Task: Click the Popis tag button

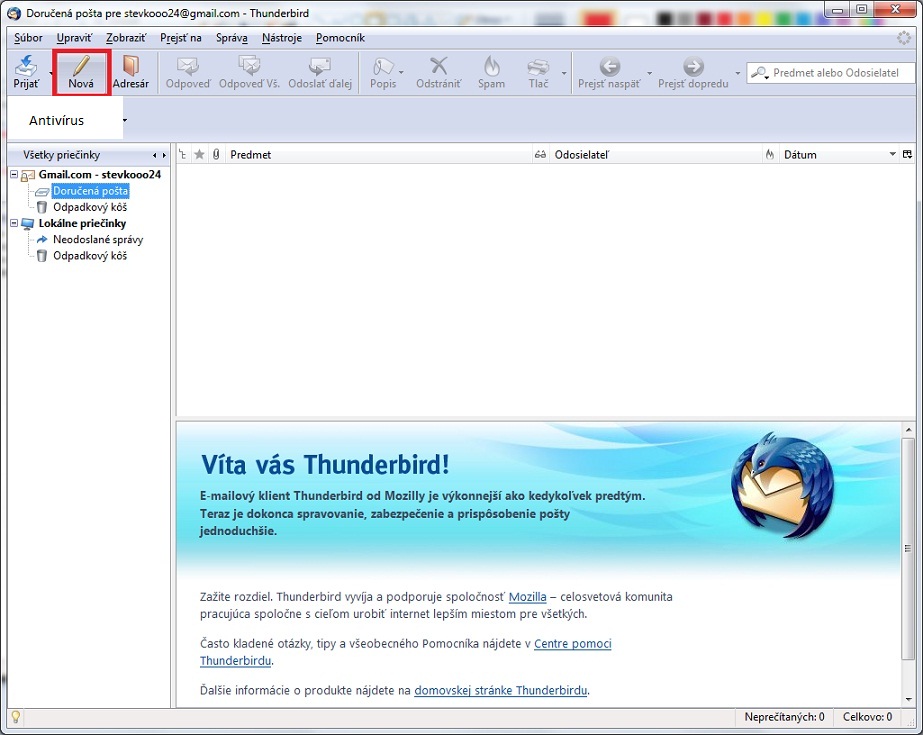Action: [383, 72]
